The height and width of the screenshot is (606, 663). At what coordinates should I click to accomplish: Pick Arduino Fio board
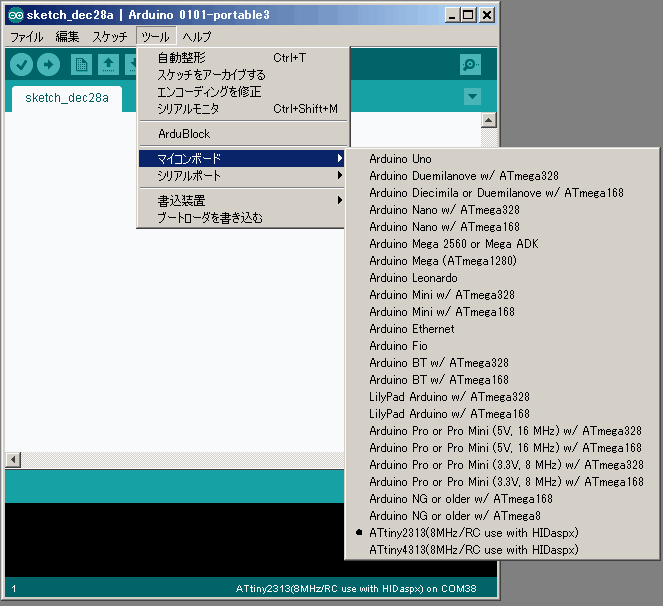click(502, 346)
